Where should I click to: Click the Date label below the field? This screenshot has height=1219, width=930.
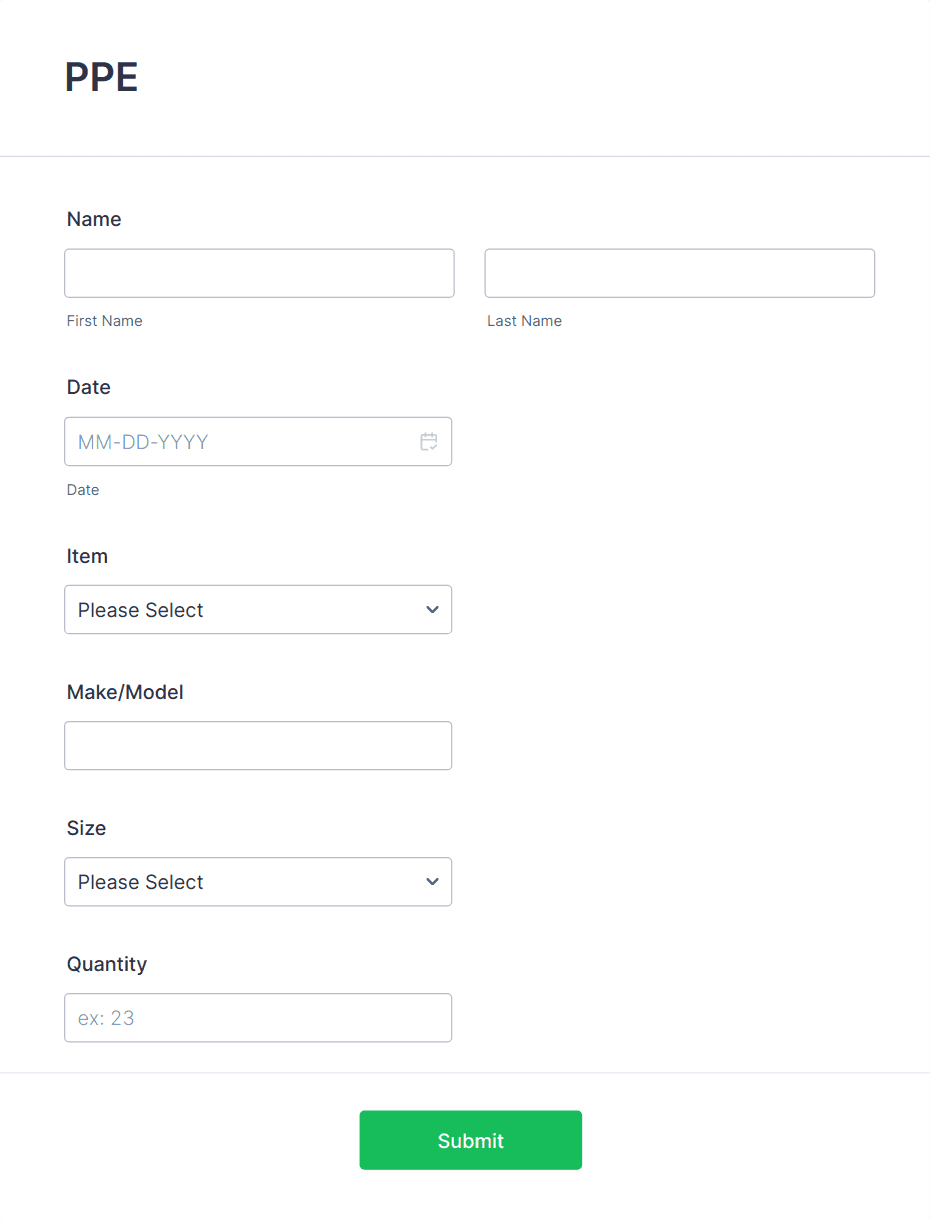coord(83,489)
